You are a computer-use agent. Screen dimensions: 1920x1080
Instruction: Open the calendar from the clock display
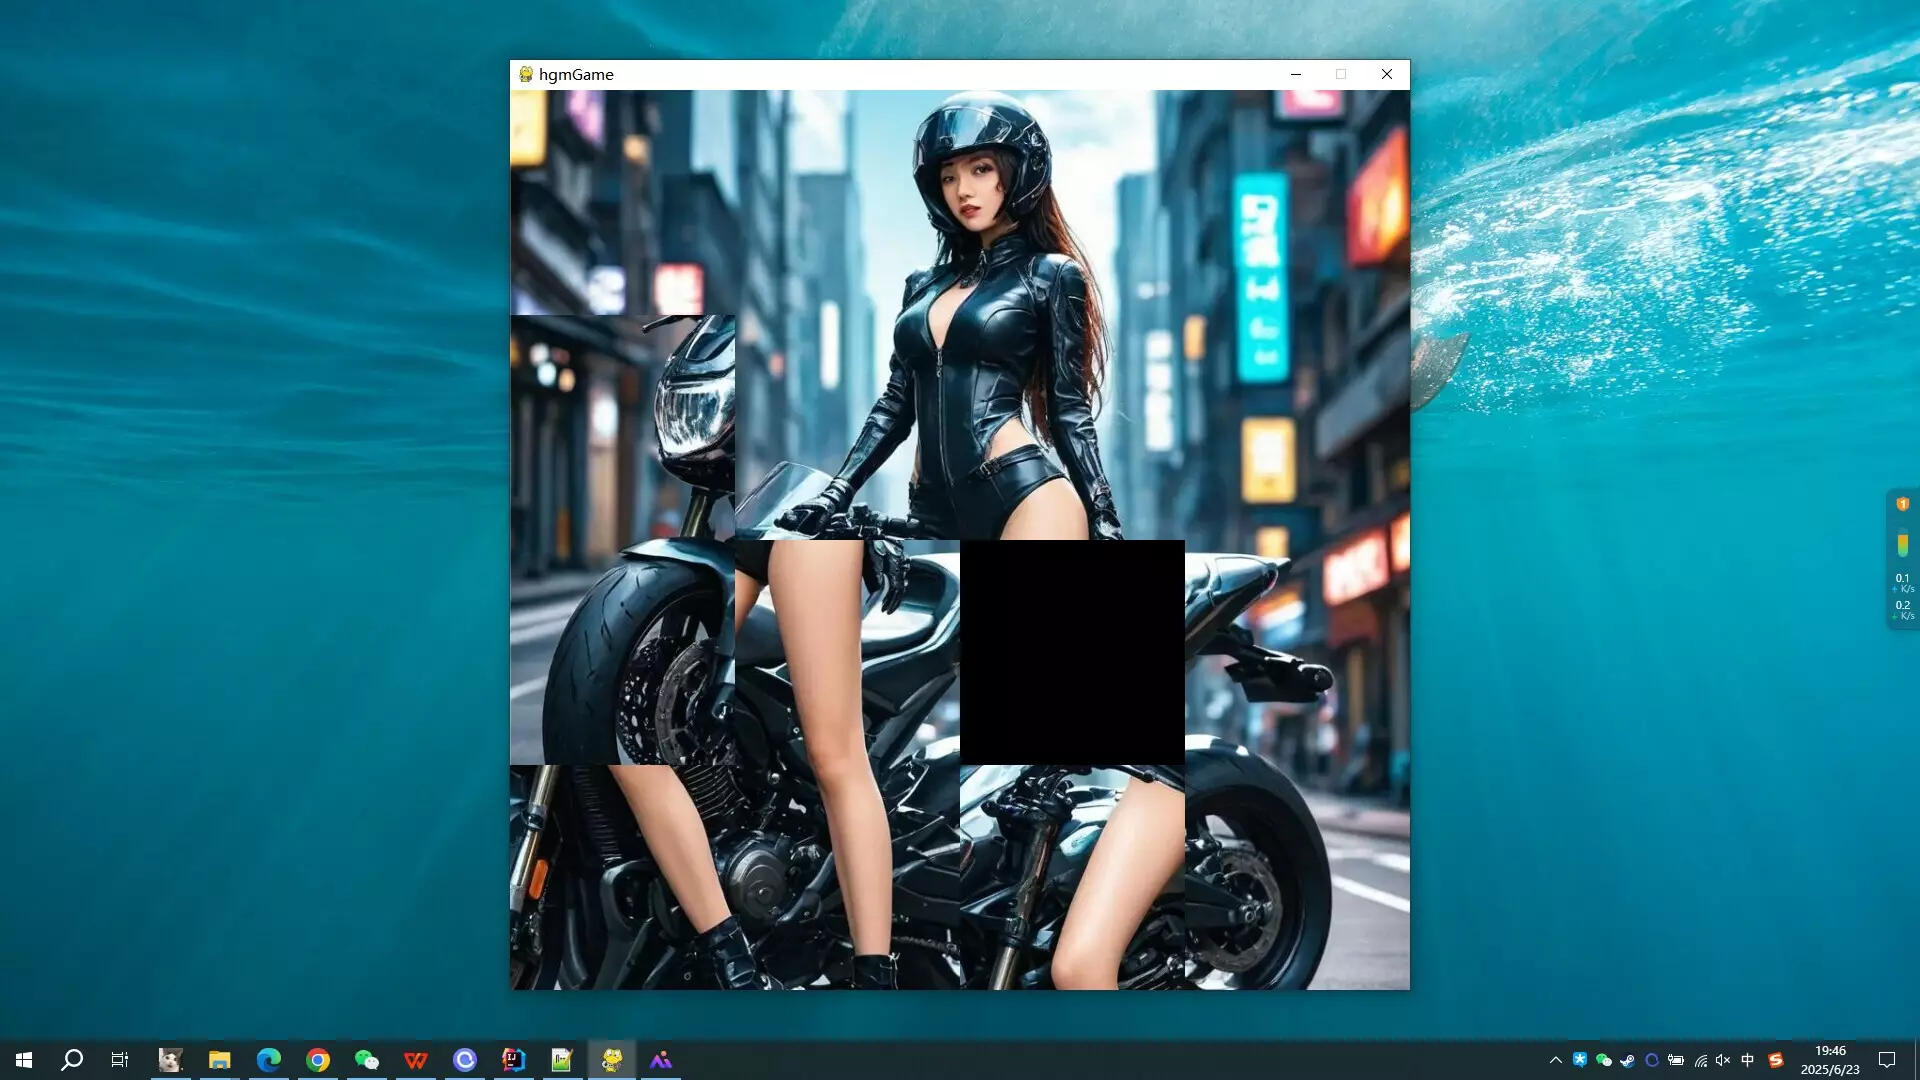click(x=1832, y=1059)
